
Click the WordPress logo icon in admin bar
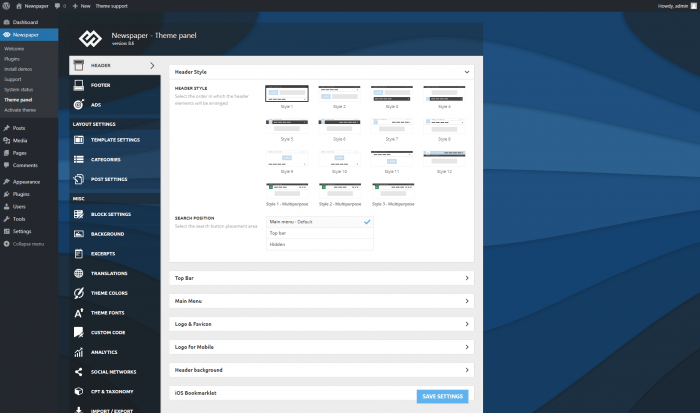pos(6,6)
